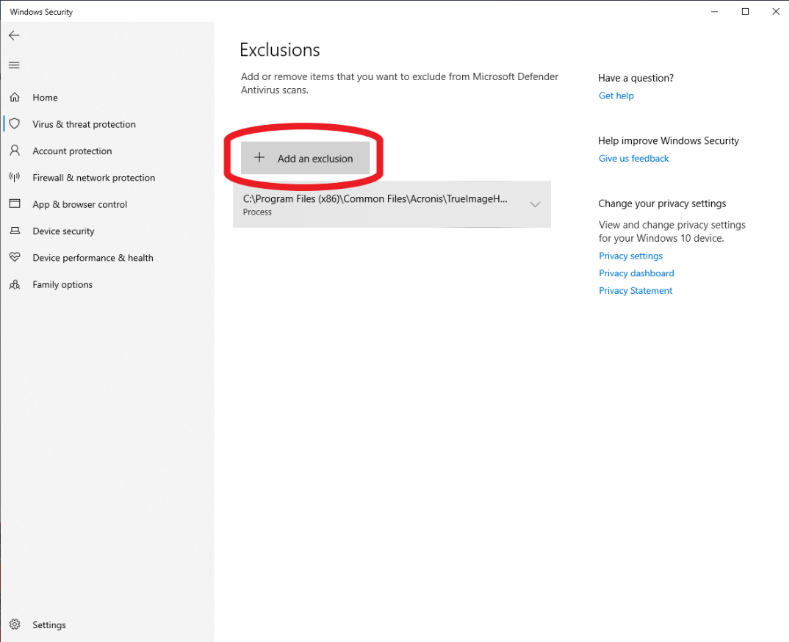Click the firewall antenna icon

coord(15,177)
